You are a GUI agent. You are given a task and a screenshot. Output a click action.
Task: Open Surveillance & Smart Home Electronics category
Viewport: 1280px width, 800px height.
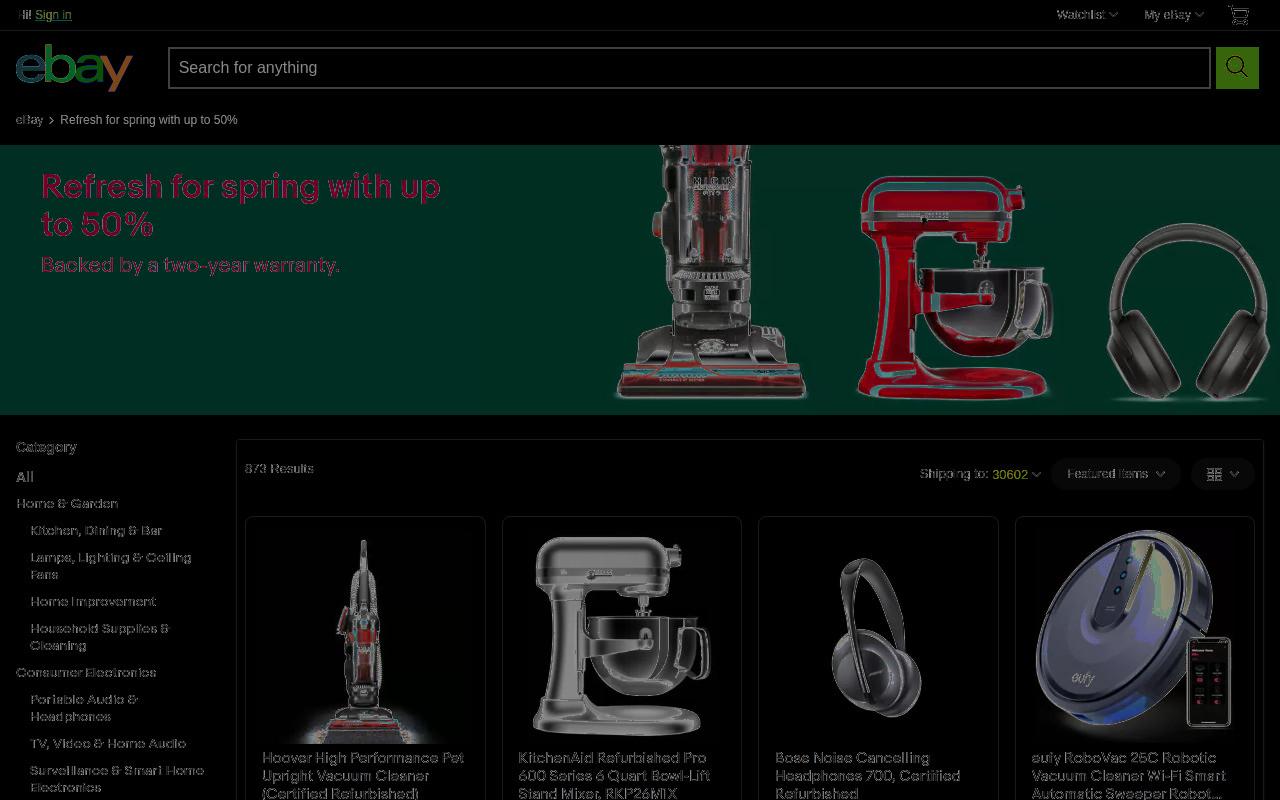click(117, 779)
